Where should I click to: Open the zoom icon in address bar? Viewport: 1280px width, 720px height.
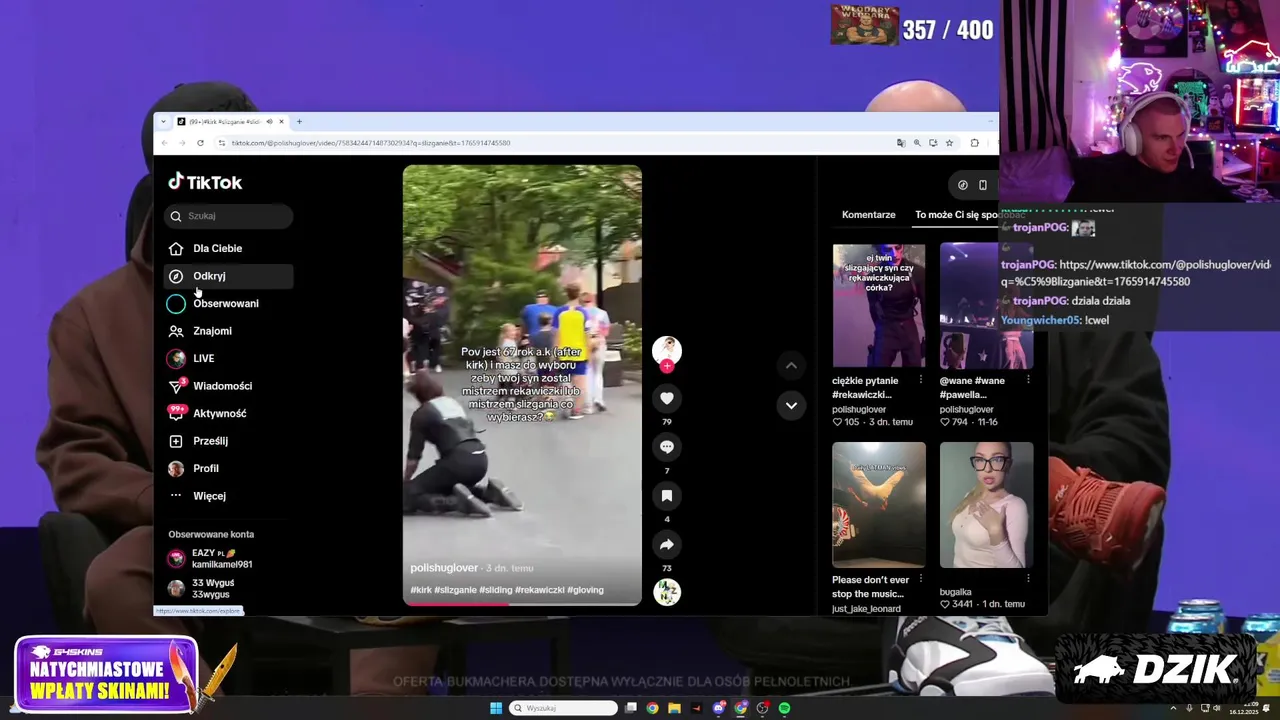point(917,143)
